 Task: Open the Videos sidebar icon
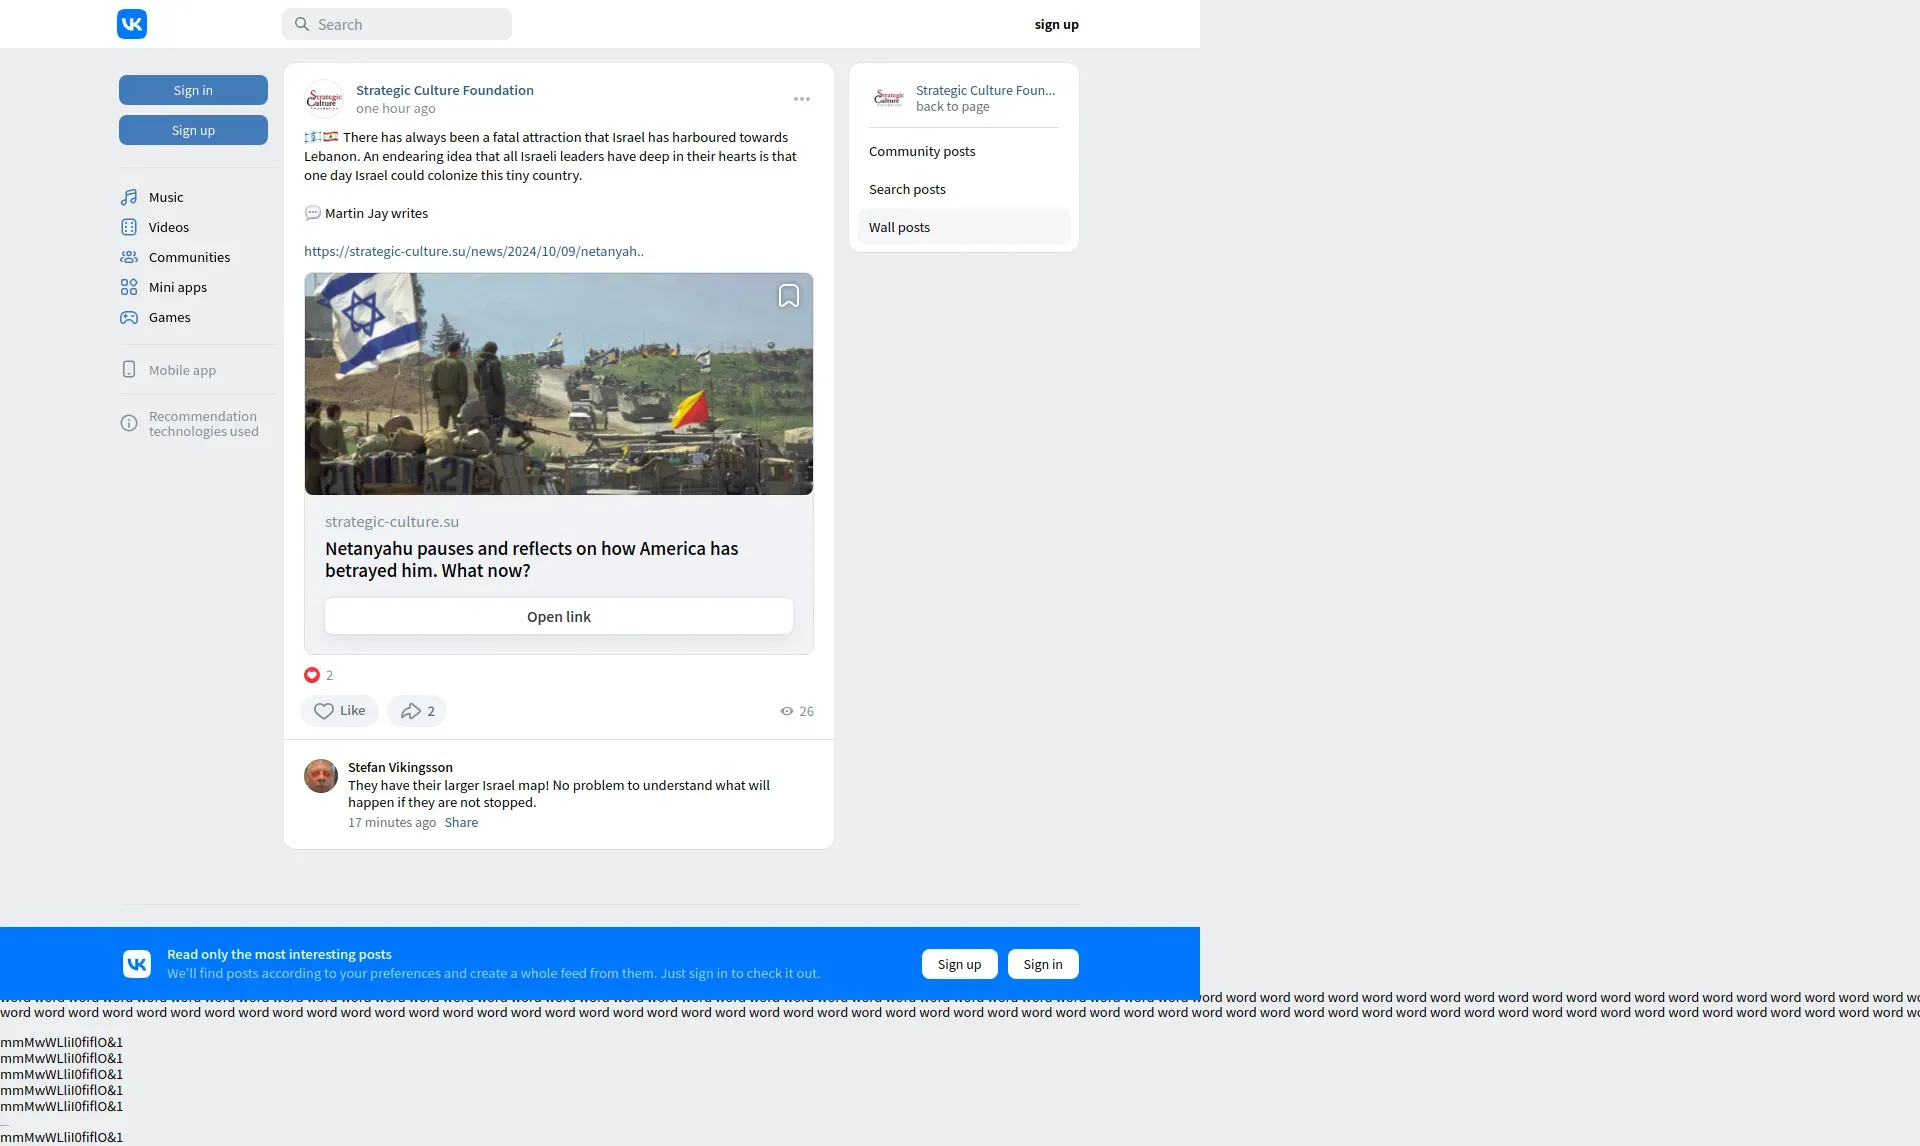pos(129,227)
